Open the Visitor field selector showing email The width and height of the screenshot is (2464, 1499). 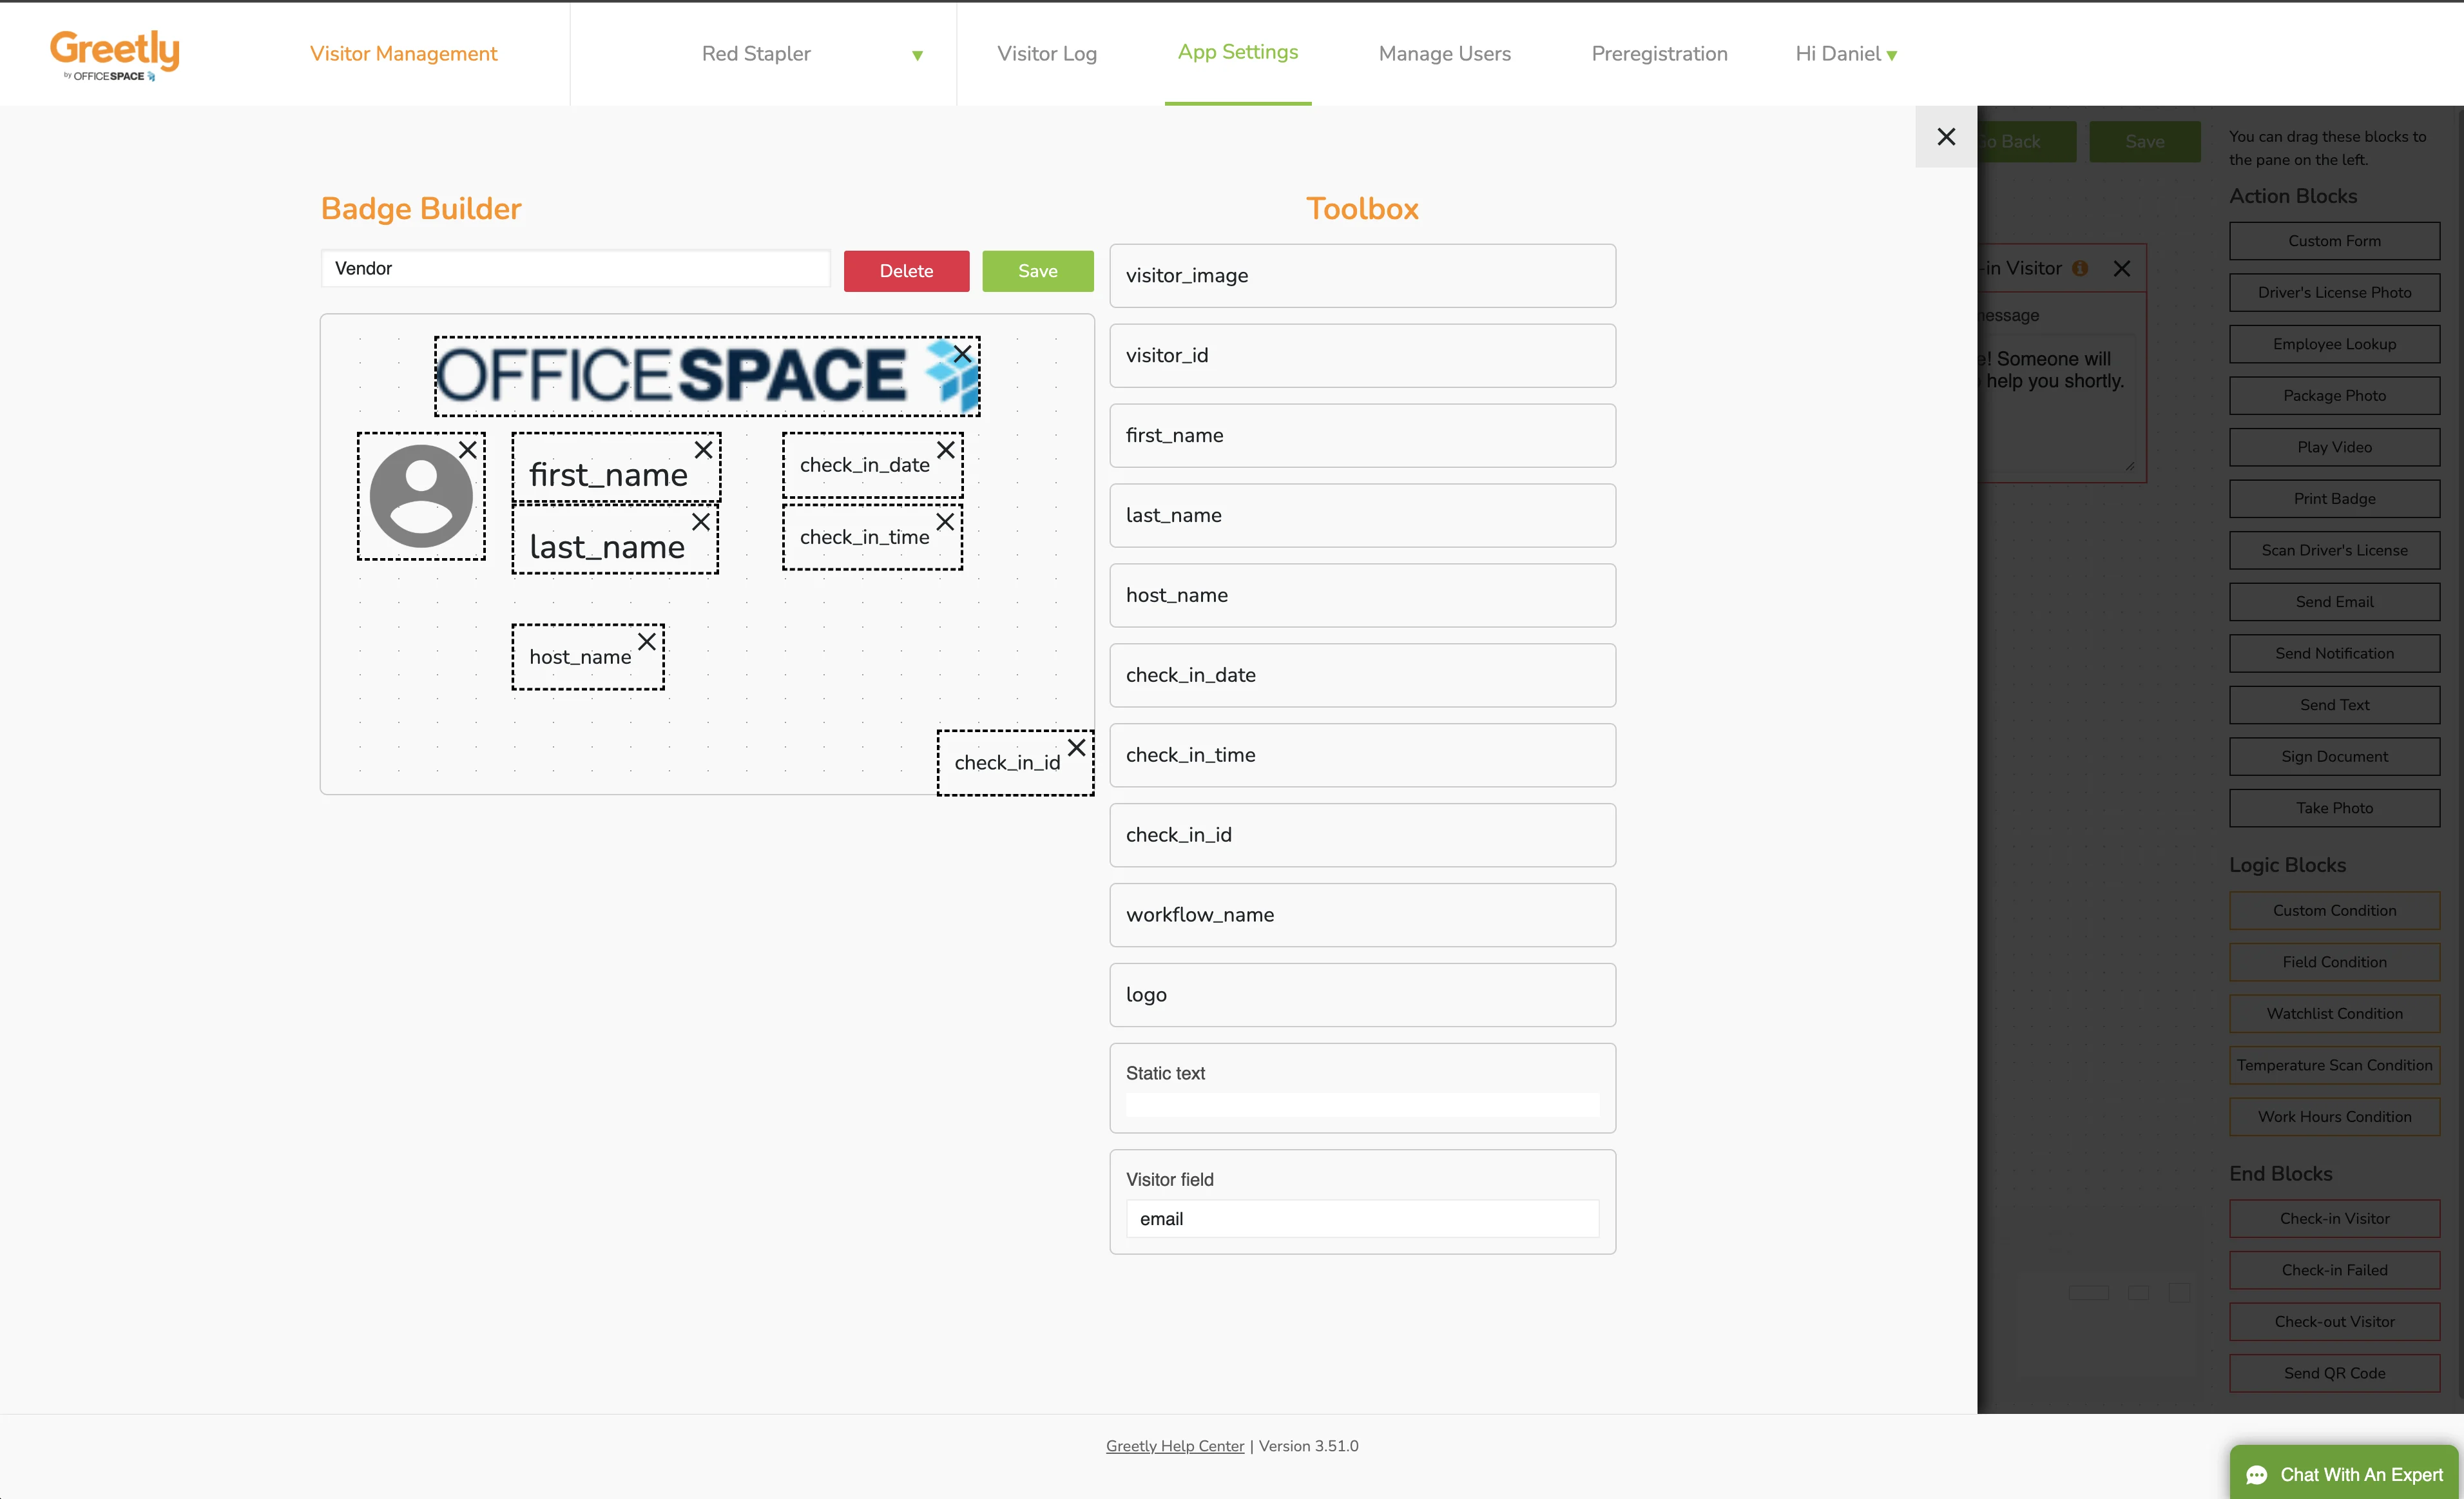coord(1361,1218)
